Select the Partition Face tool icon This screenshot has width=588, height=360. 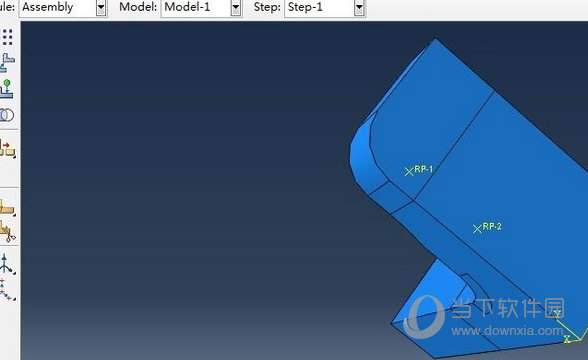(x=7, y=207)
